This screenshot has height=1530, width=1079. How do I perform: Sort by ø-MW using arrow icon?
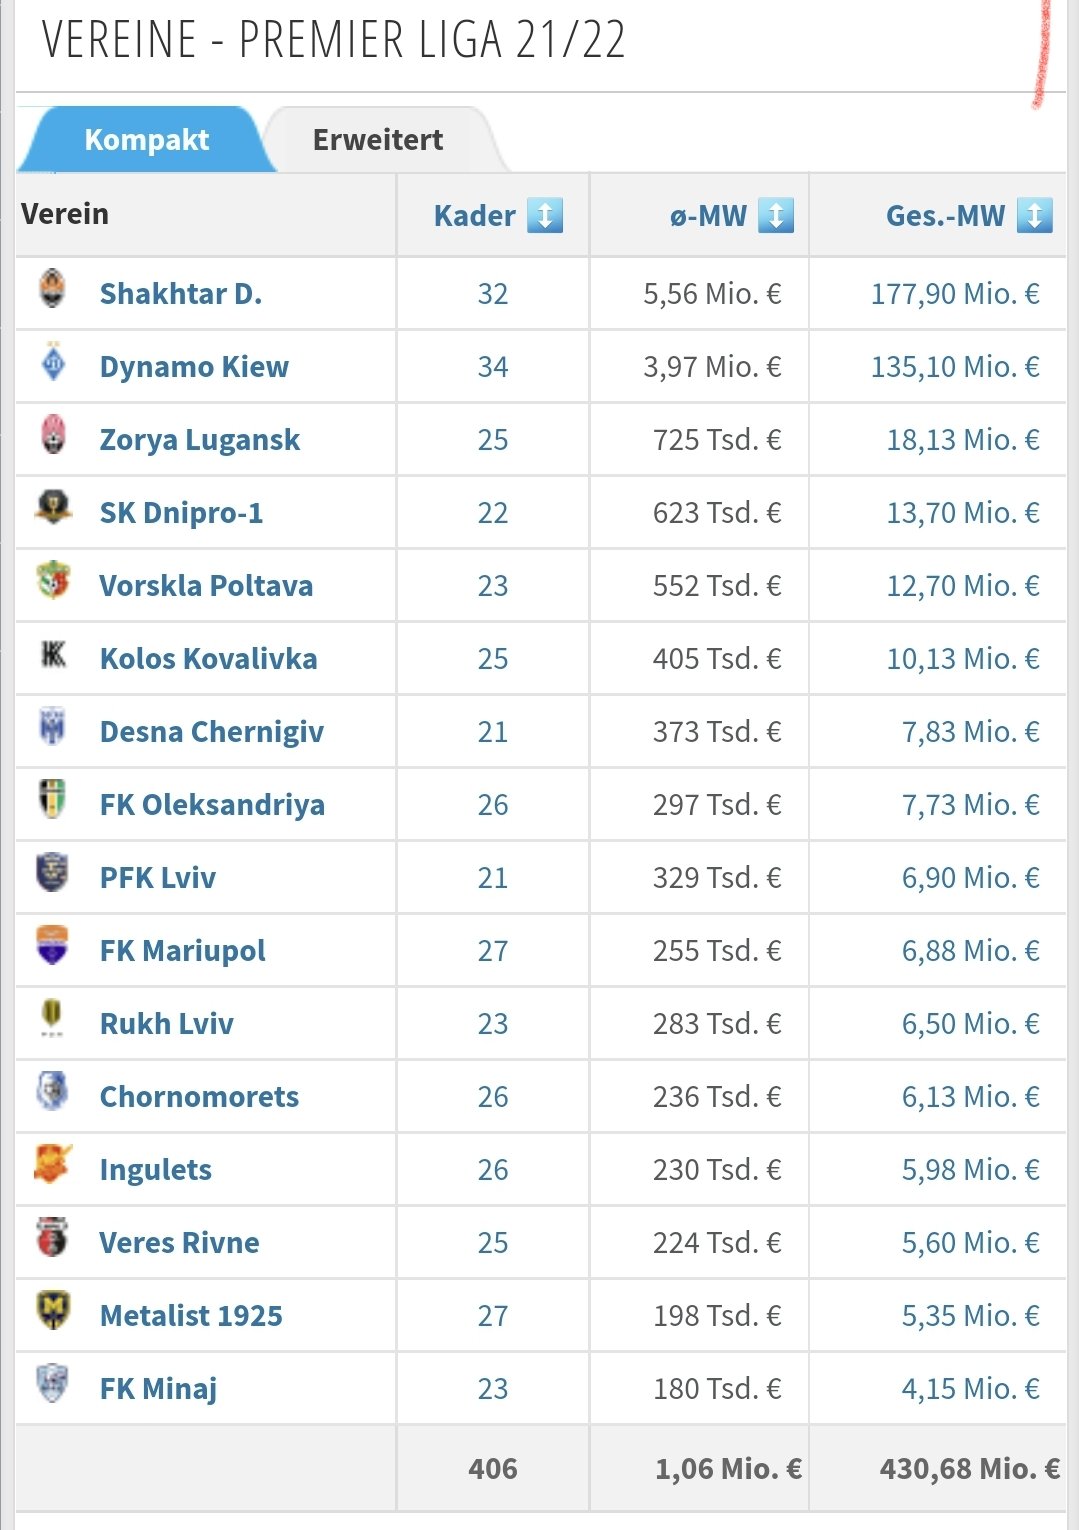pyautogui.click(x=776, y=215)
